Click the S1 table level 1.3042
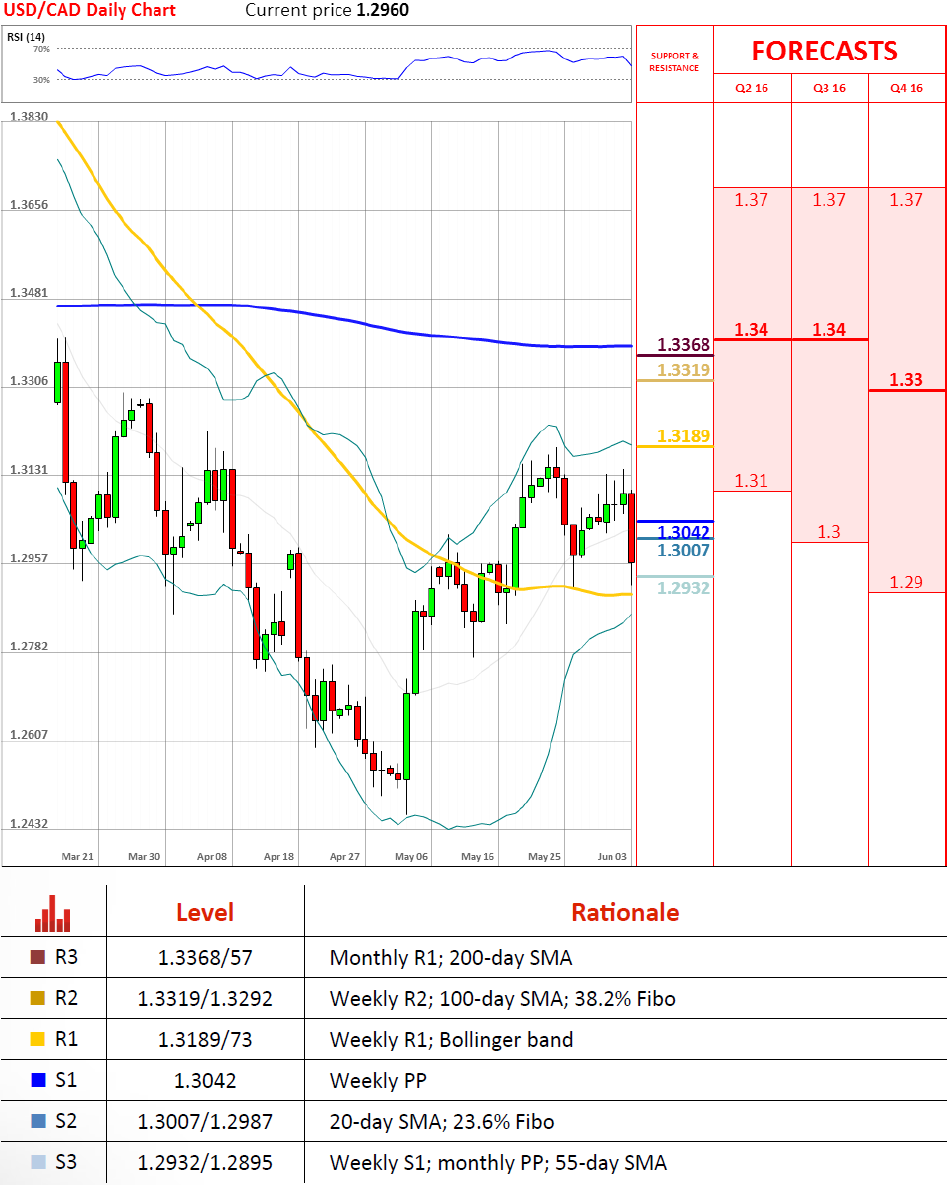Screen dimensions: 949x1185 coord(205,1080)
